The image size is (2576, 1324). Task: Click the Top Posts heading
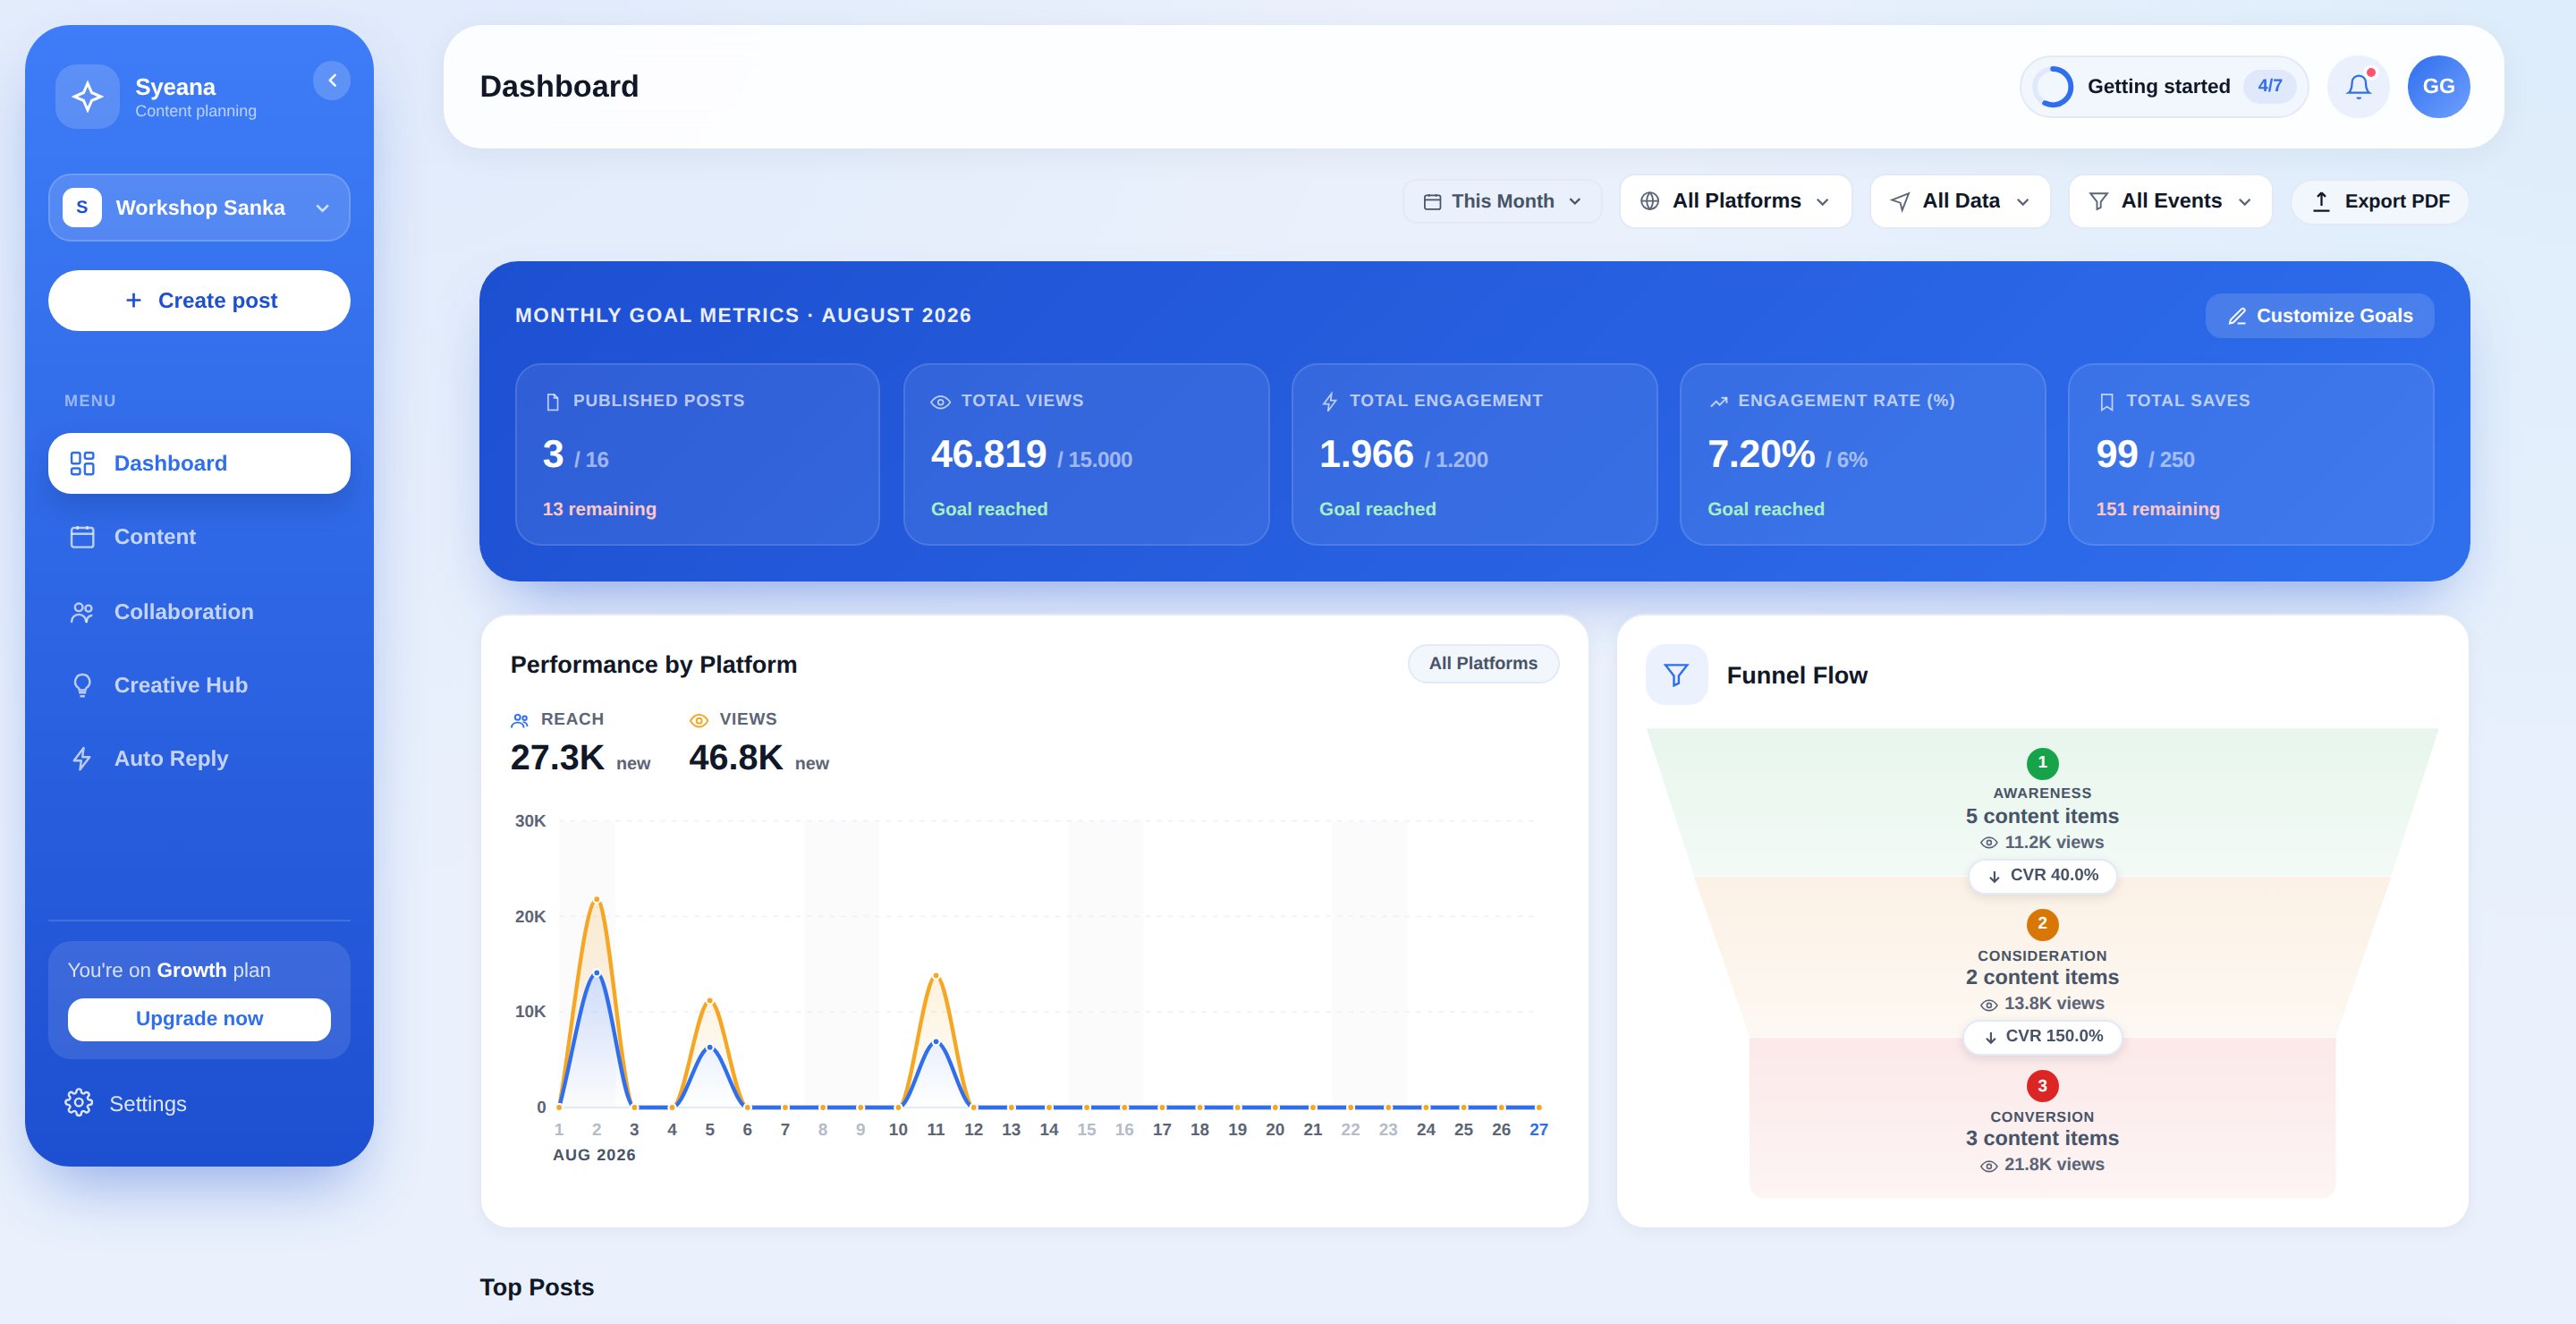(x=537, y=1288)
